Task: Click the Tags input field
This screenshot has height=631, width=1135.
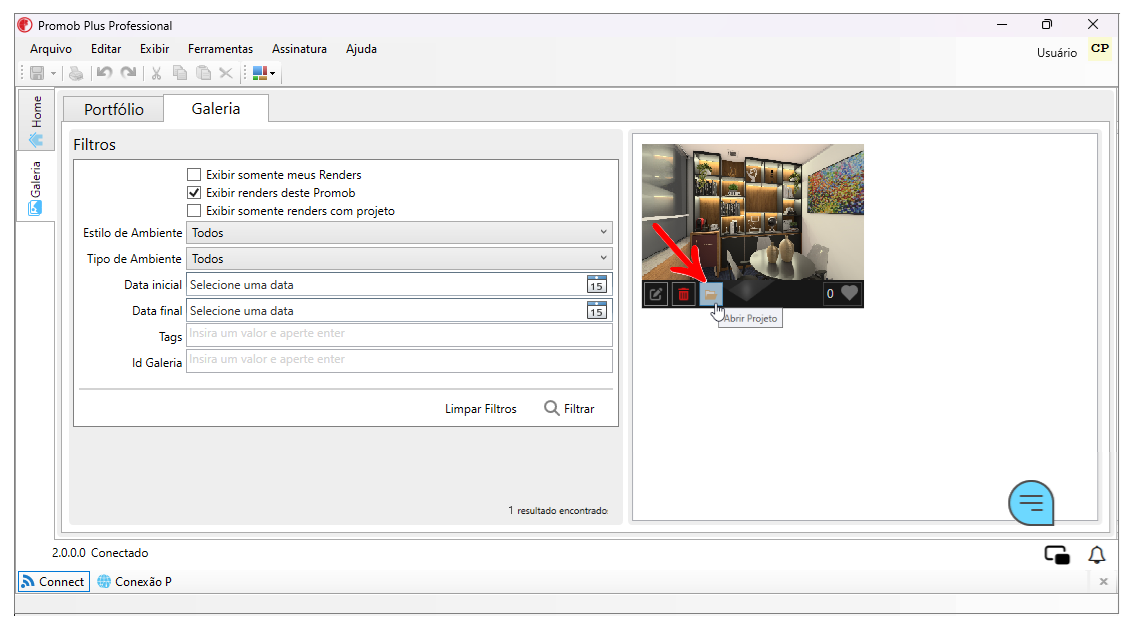Action: tap(399, 334)
